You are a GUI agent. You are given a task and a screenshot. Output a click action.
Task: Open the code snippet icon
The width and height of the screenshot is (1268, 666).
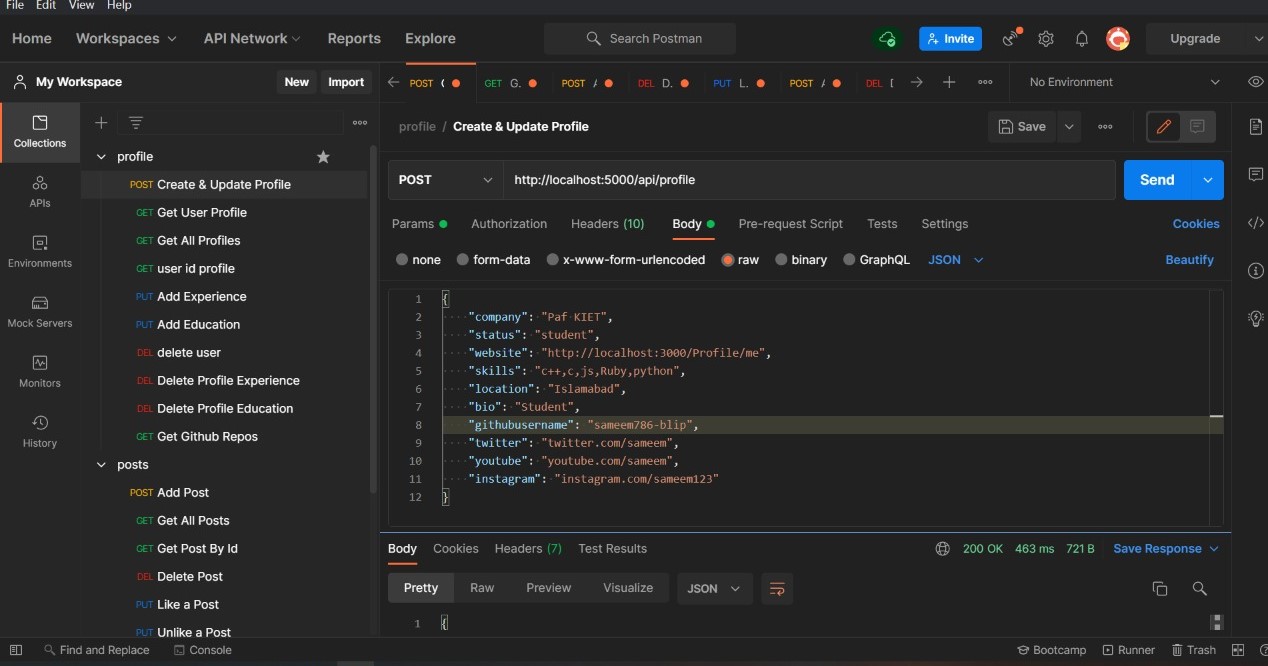pos(1256,223)
